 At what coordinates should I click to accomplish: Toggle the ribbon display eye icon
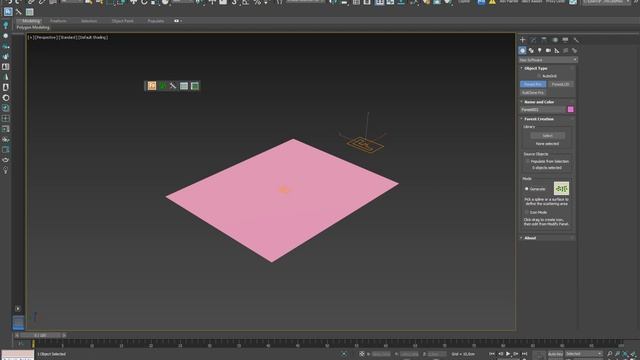(176, 21)
